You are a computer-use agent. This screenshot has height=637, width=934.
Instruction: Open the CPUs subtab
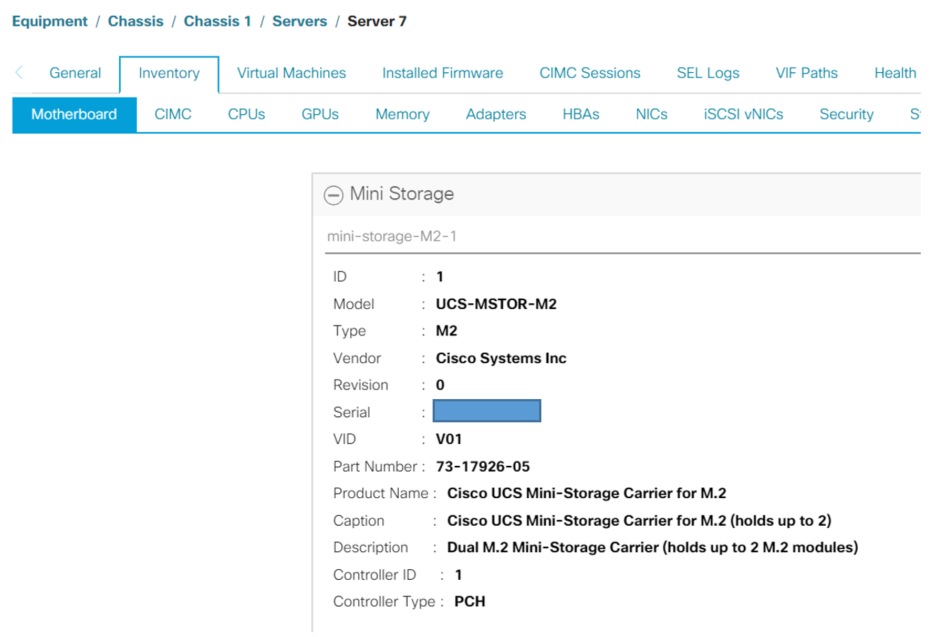pos(246,114)
